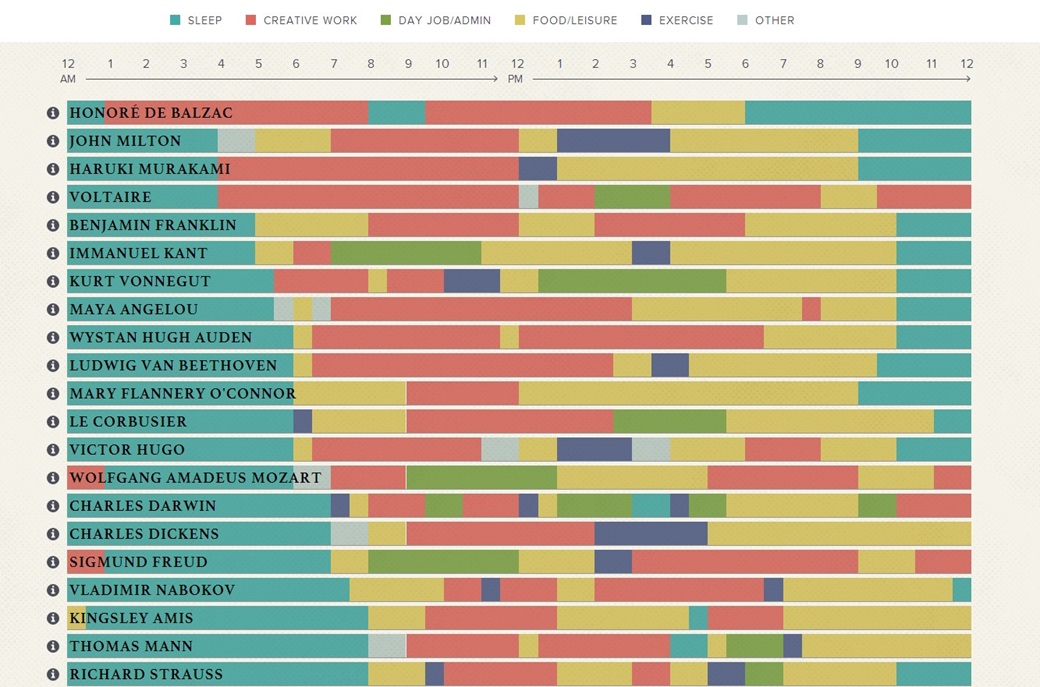Show info for Charles Dickens row
The height and width of the screenshot is (687, 1040).
pos(53,534)
